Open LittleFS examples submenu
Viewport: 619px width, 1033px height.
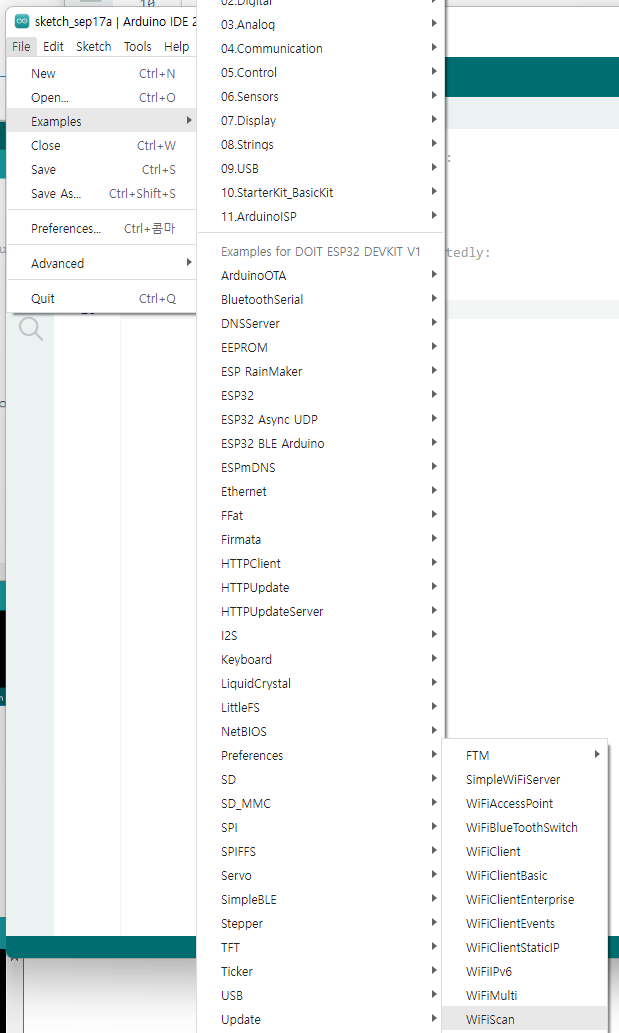click(321, 708)
